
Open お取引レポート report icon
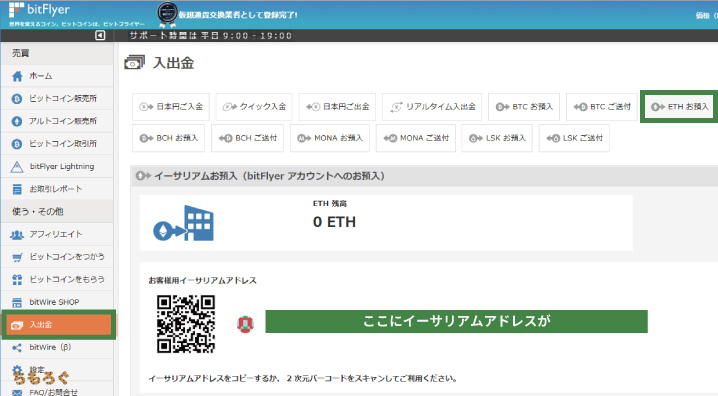(17, 189)
